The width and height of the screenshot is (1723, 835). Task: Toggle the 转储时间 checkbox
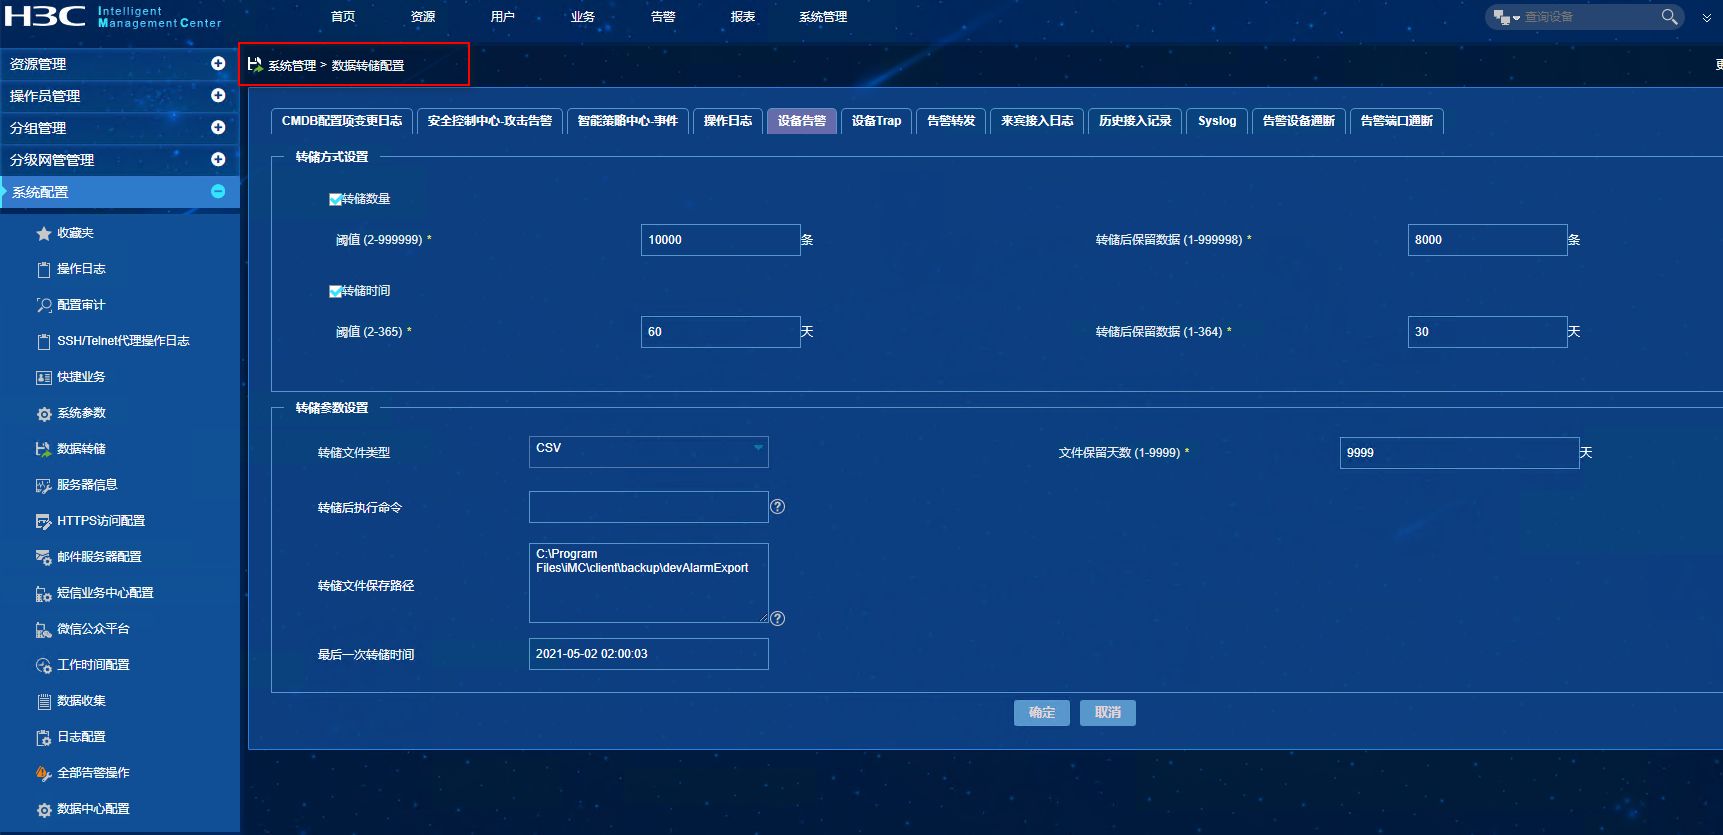coord(335,292)
